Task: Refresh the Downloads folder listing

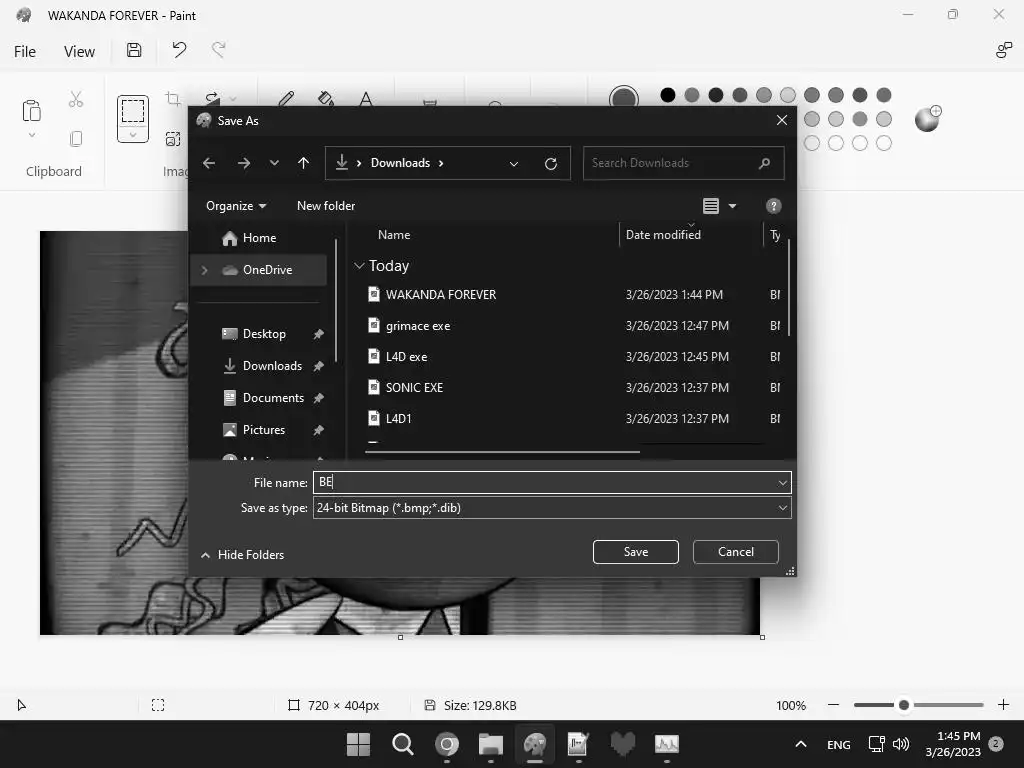Action: click(551, 163)
